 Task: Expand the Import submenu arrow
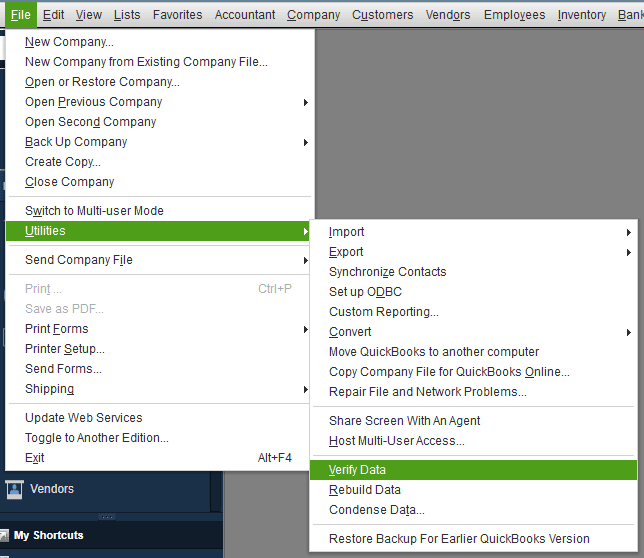629,232
